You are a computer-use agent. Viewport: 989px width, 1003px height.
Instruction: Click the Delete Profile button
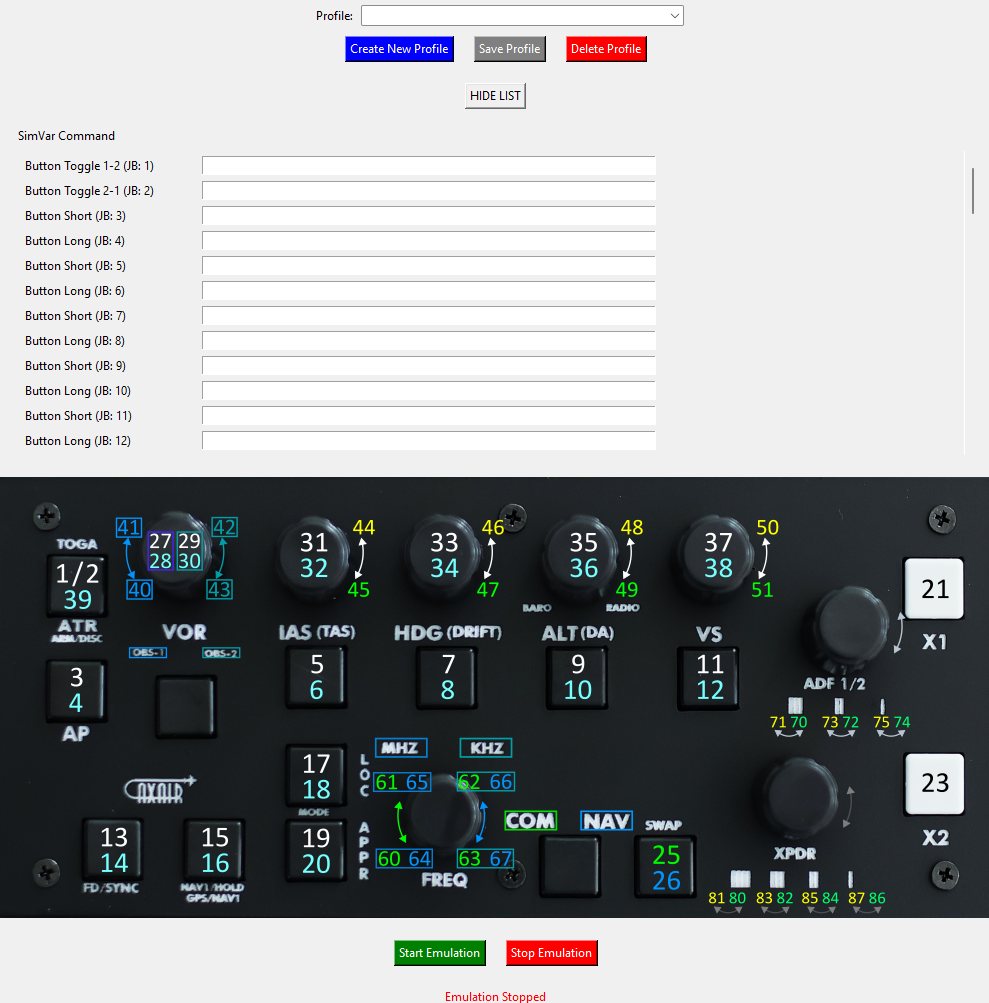[x=606, y=49]
